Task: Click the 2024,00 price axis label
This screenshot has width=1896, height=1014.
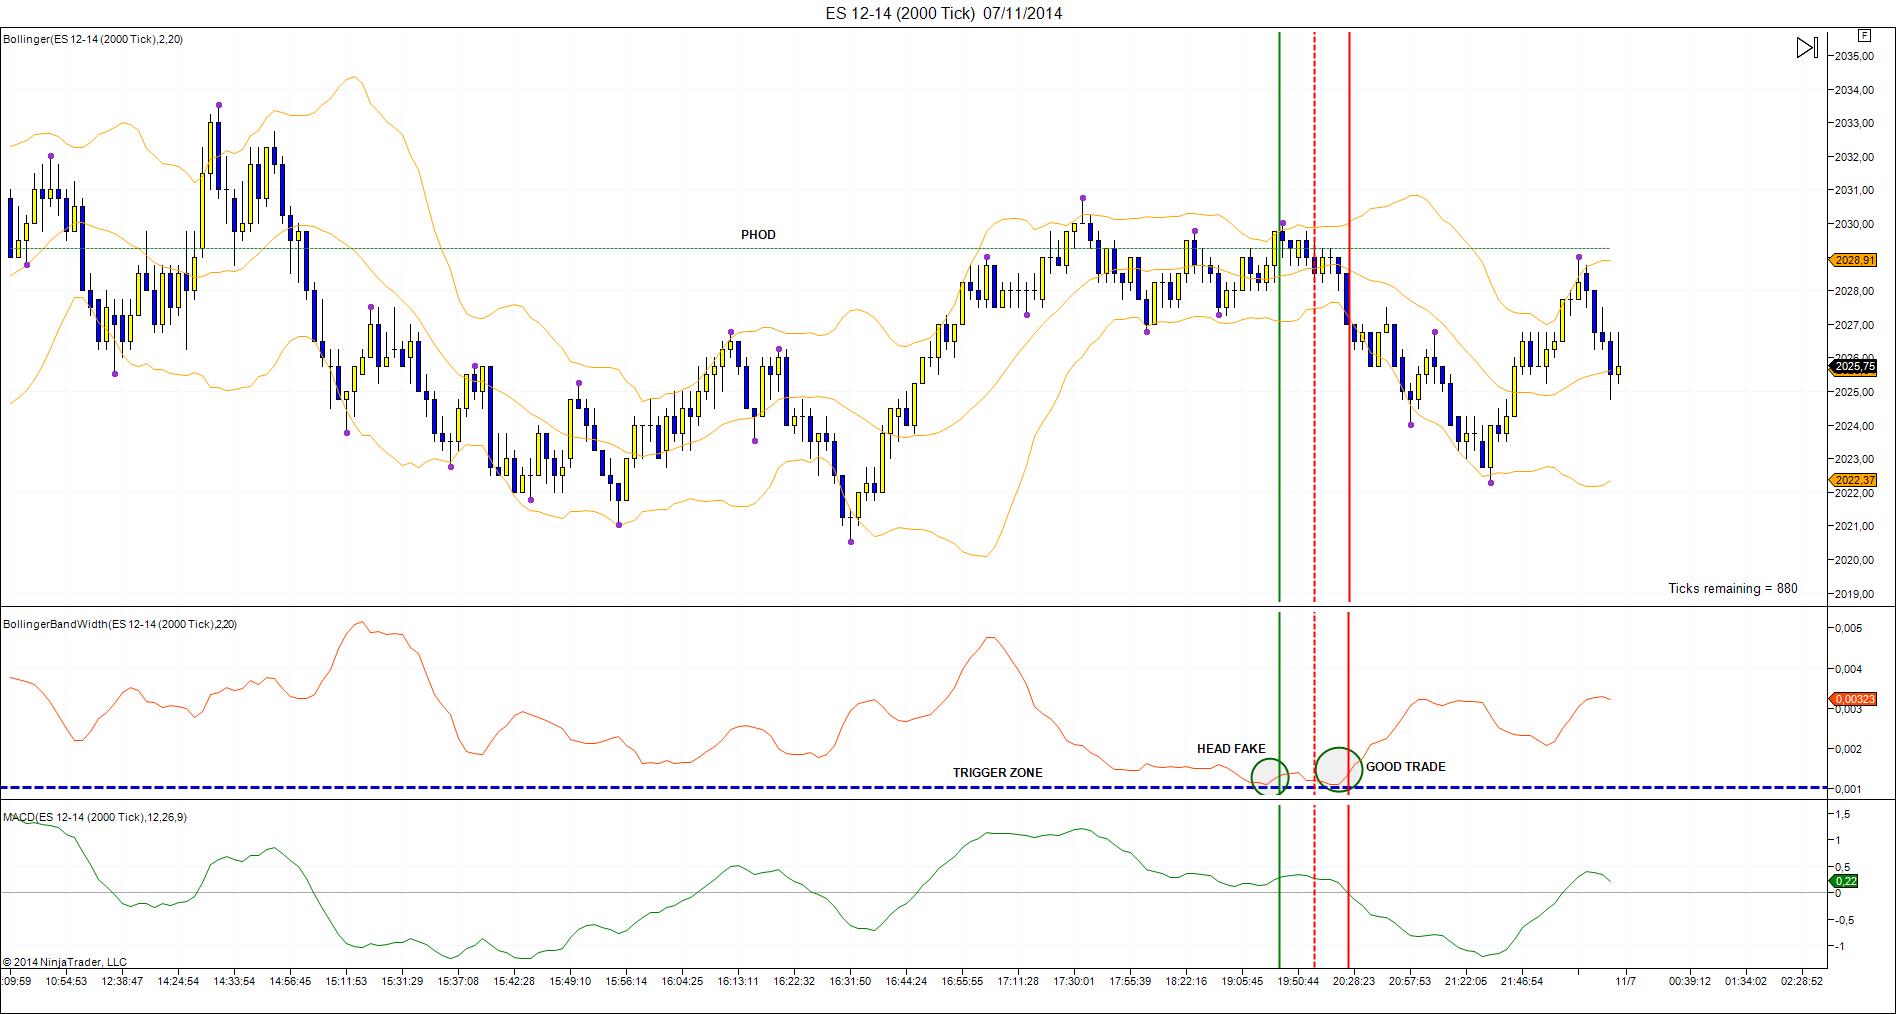Action: coord(1854,426)
